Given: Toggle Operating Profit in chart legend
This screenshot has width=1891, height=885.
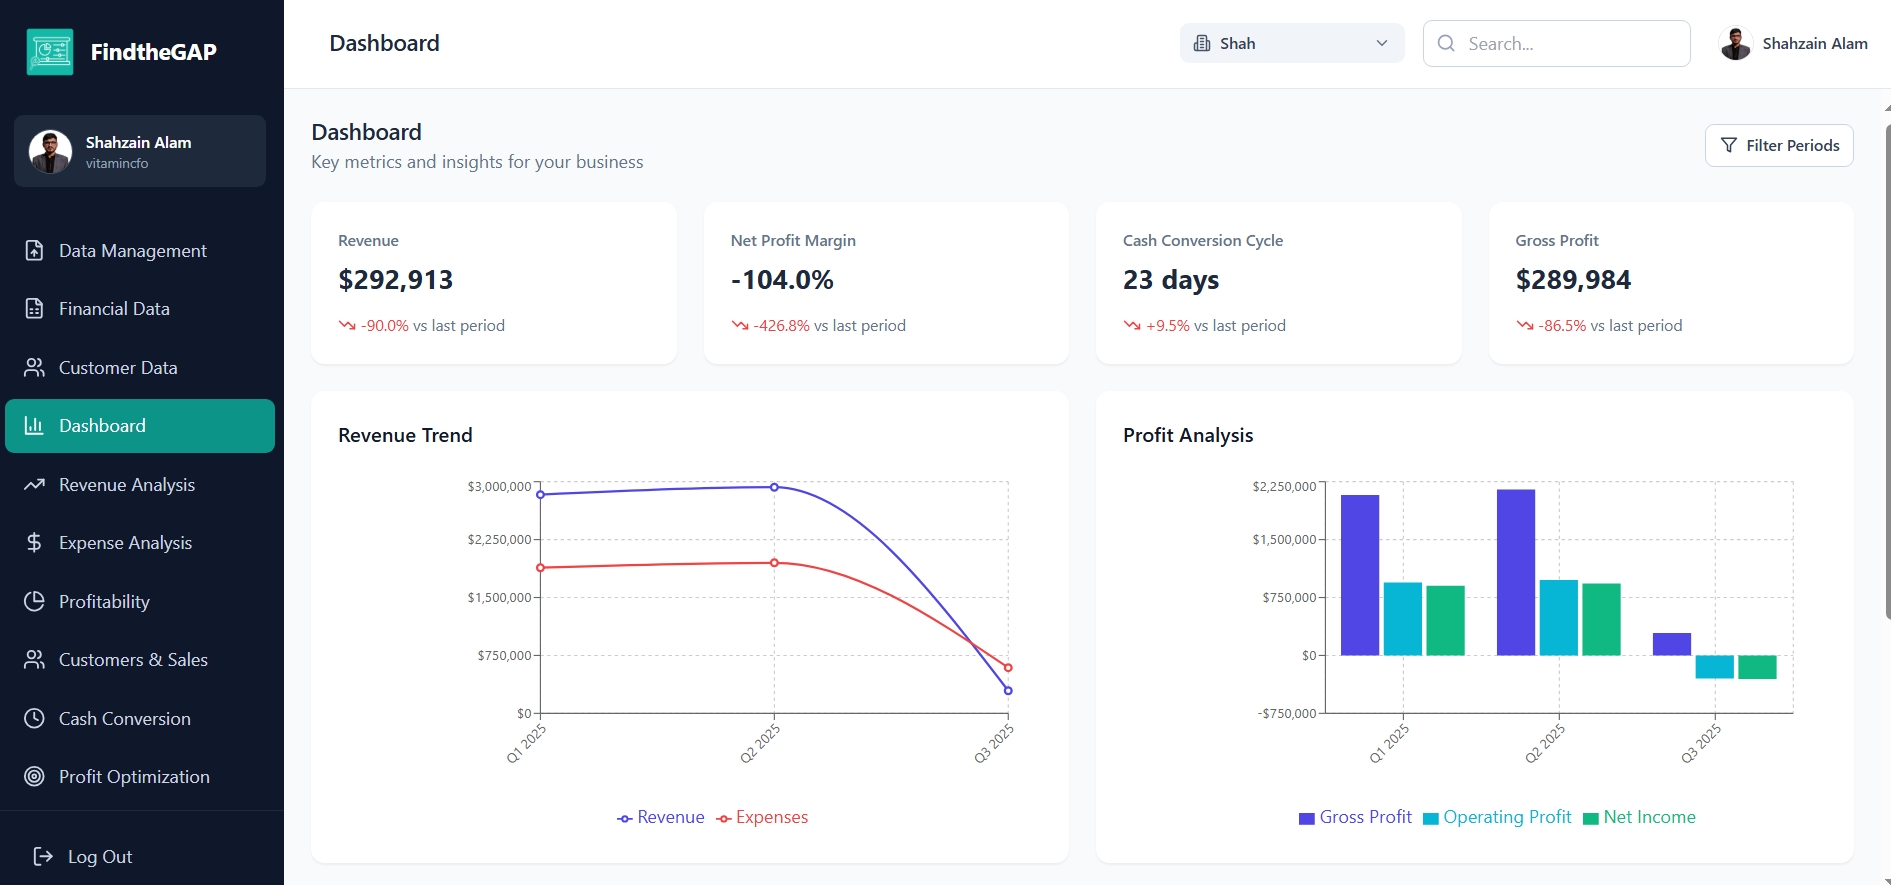Looking at the screenshot, I should point(1497,818).
